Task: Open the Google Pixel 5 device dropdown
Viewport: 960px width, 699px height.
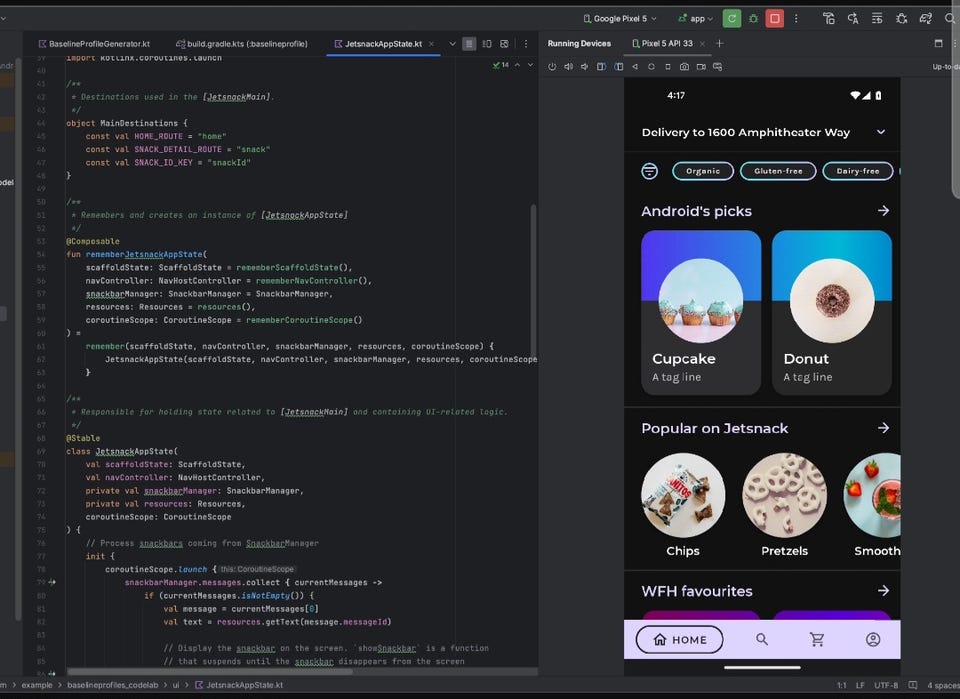Action: point(620,18)
